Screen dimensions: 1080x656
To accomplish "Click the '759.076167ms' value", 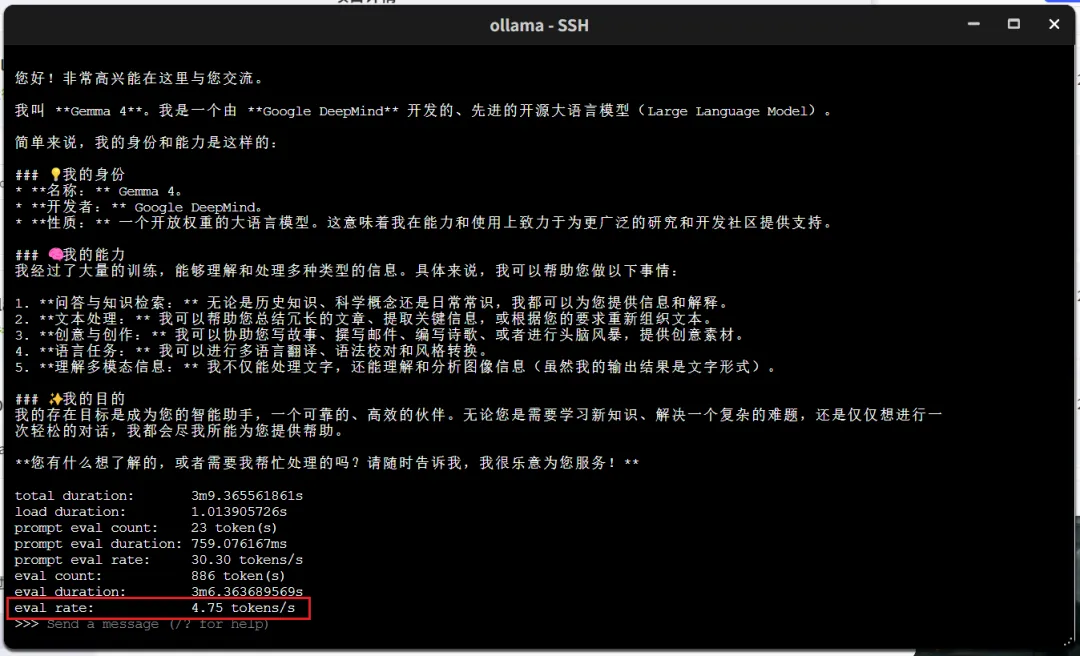I will (x=239, y=544).
